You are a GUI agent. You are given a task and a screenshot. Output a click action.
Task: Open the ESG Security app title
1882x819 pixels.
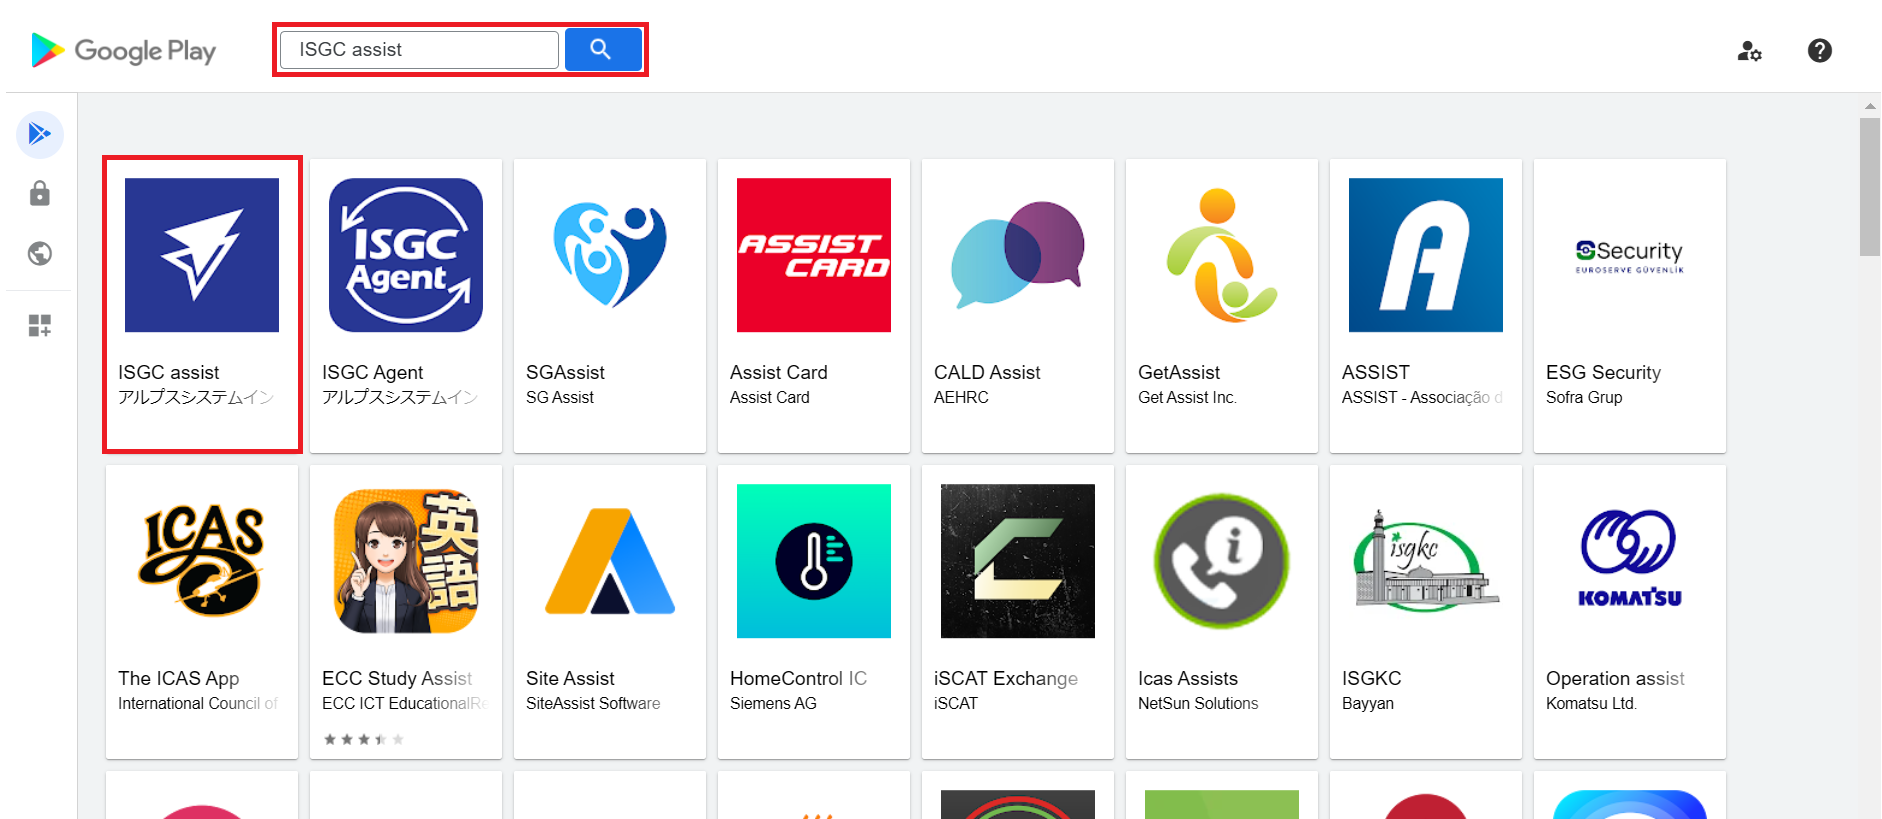pos(1603,372)
